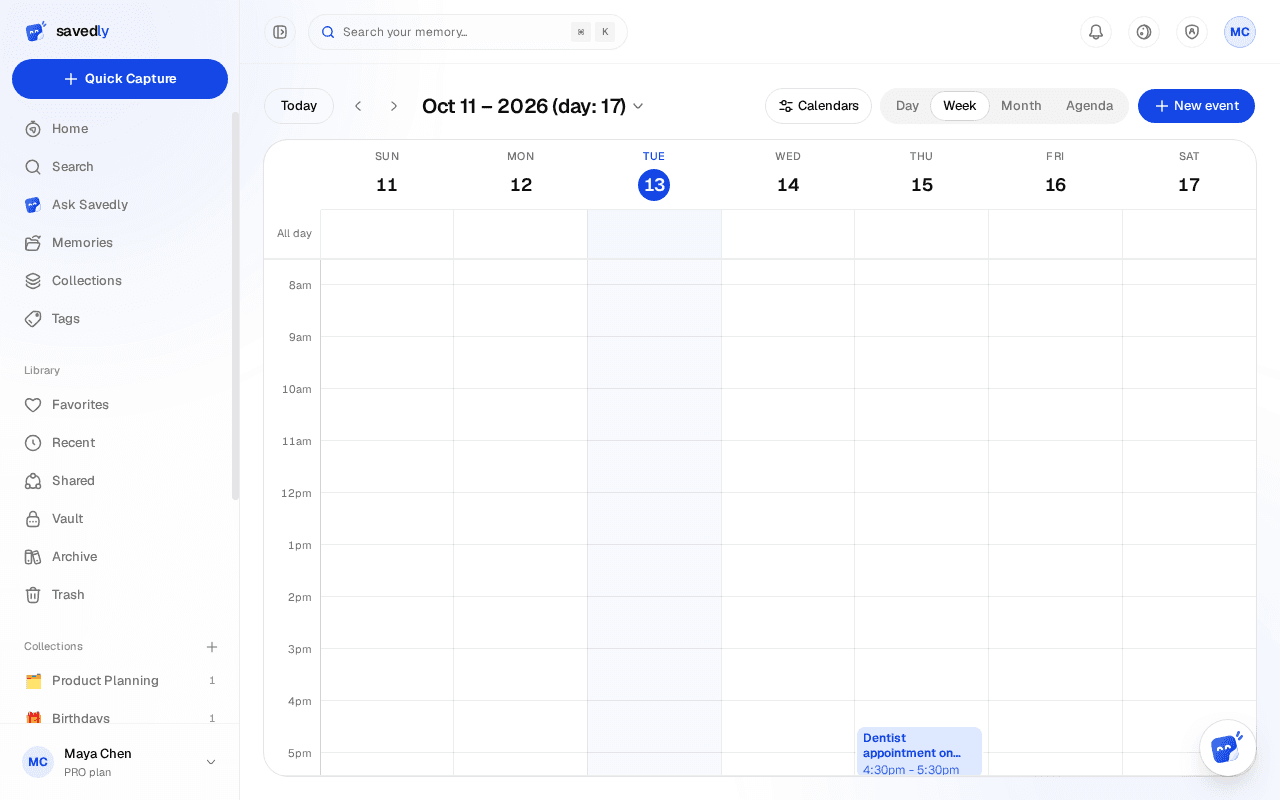This screenshot has width=1280, height=800.
Task: Switch to Agenda view
Action: coord(1089,106)
